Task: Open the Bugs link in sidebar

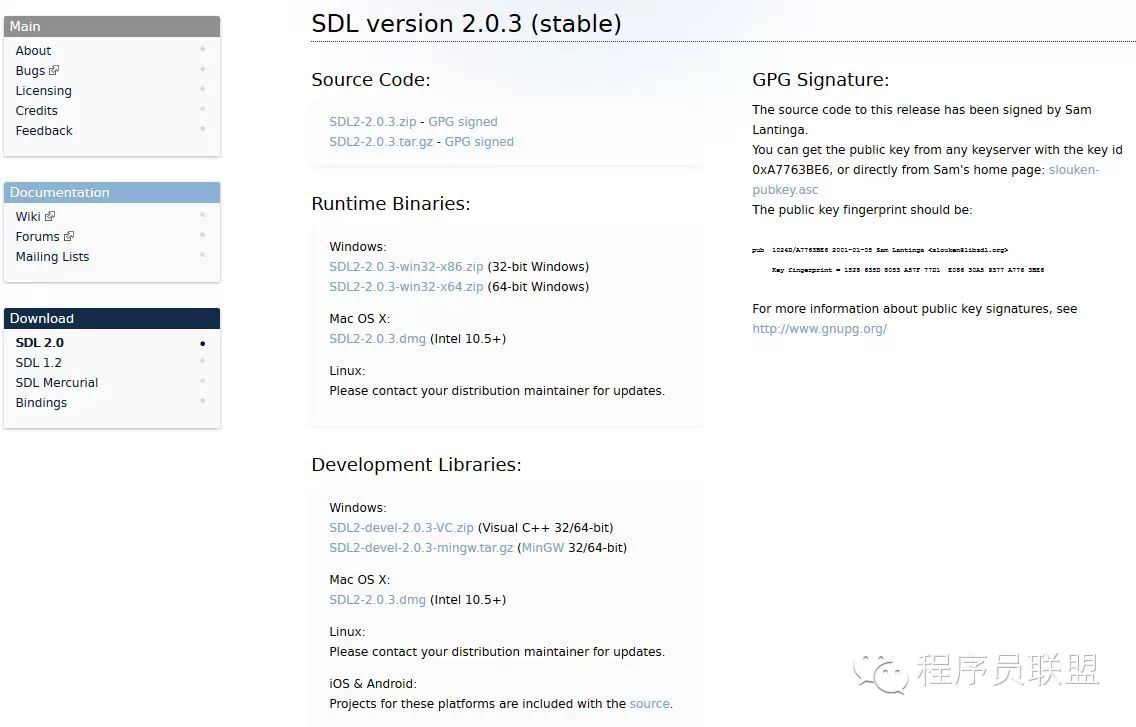Action: point(30,70)
